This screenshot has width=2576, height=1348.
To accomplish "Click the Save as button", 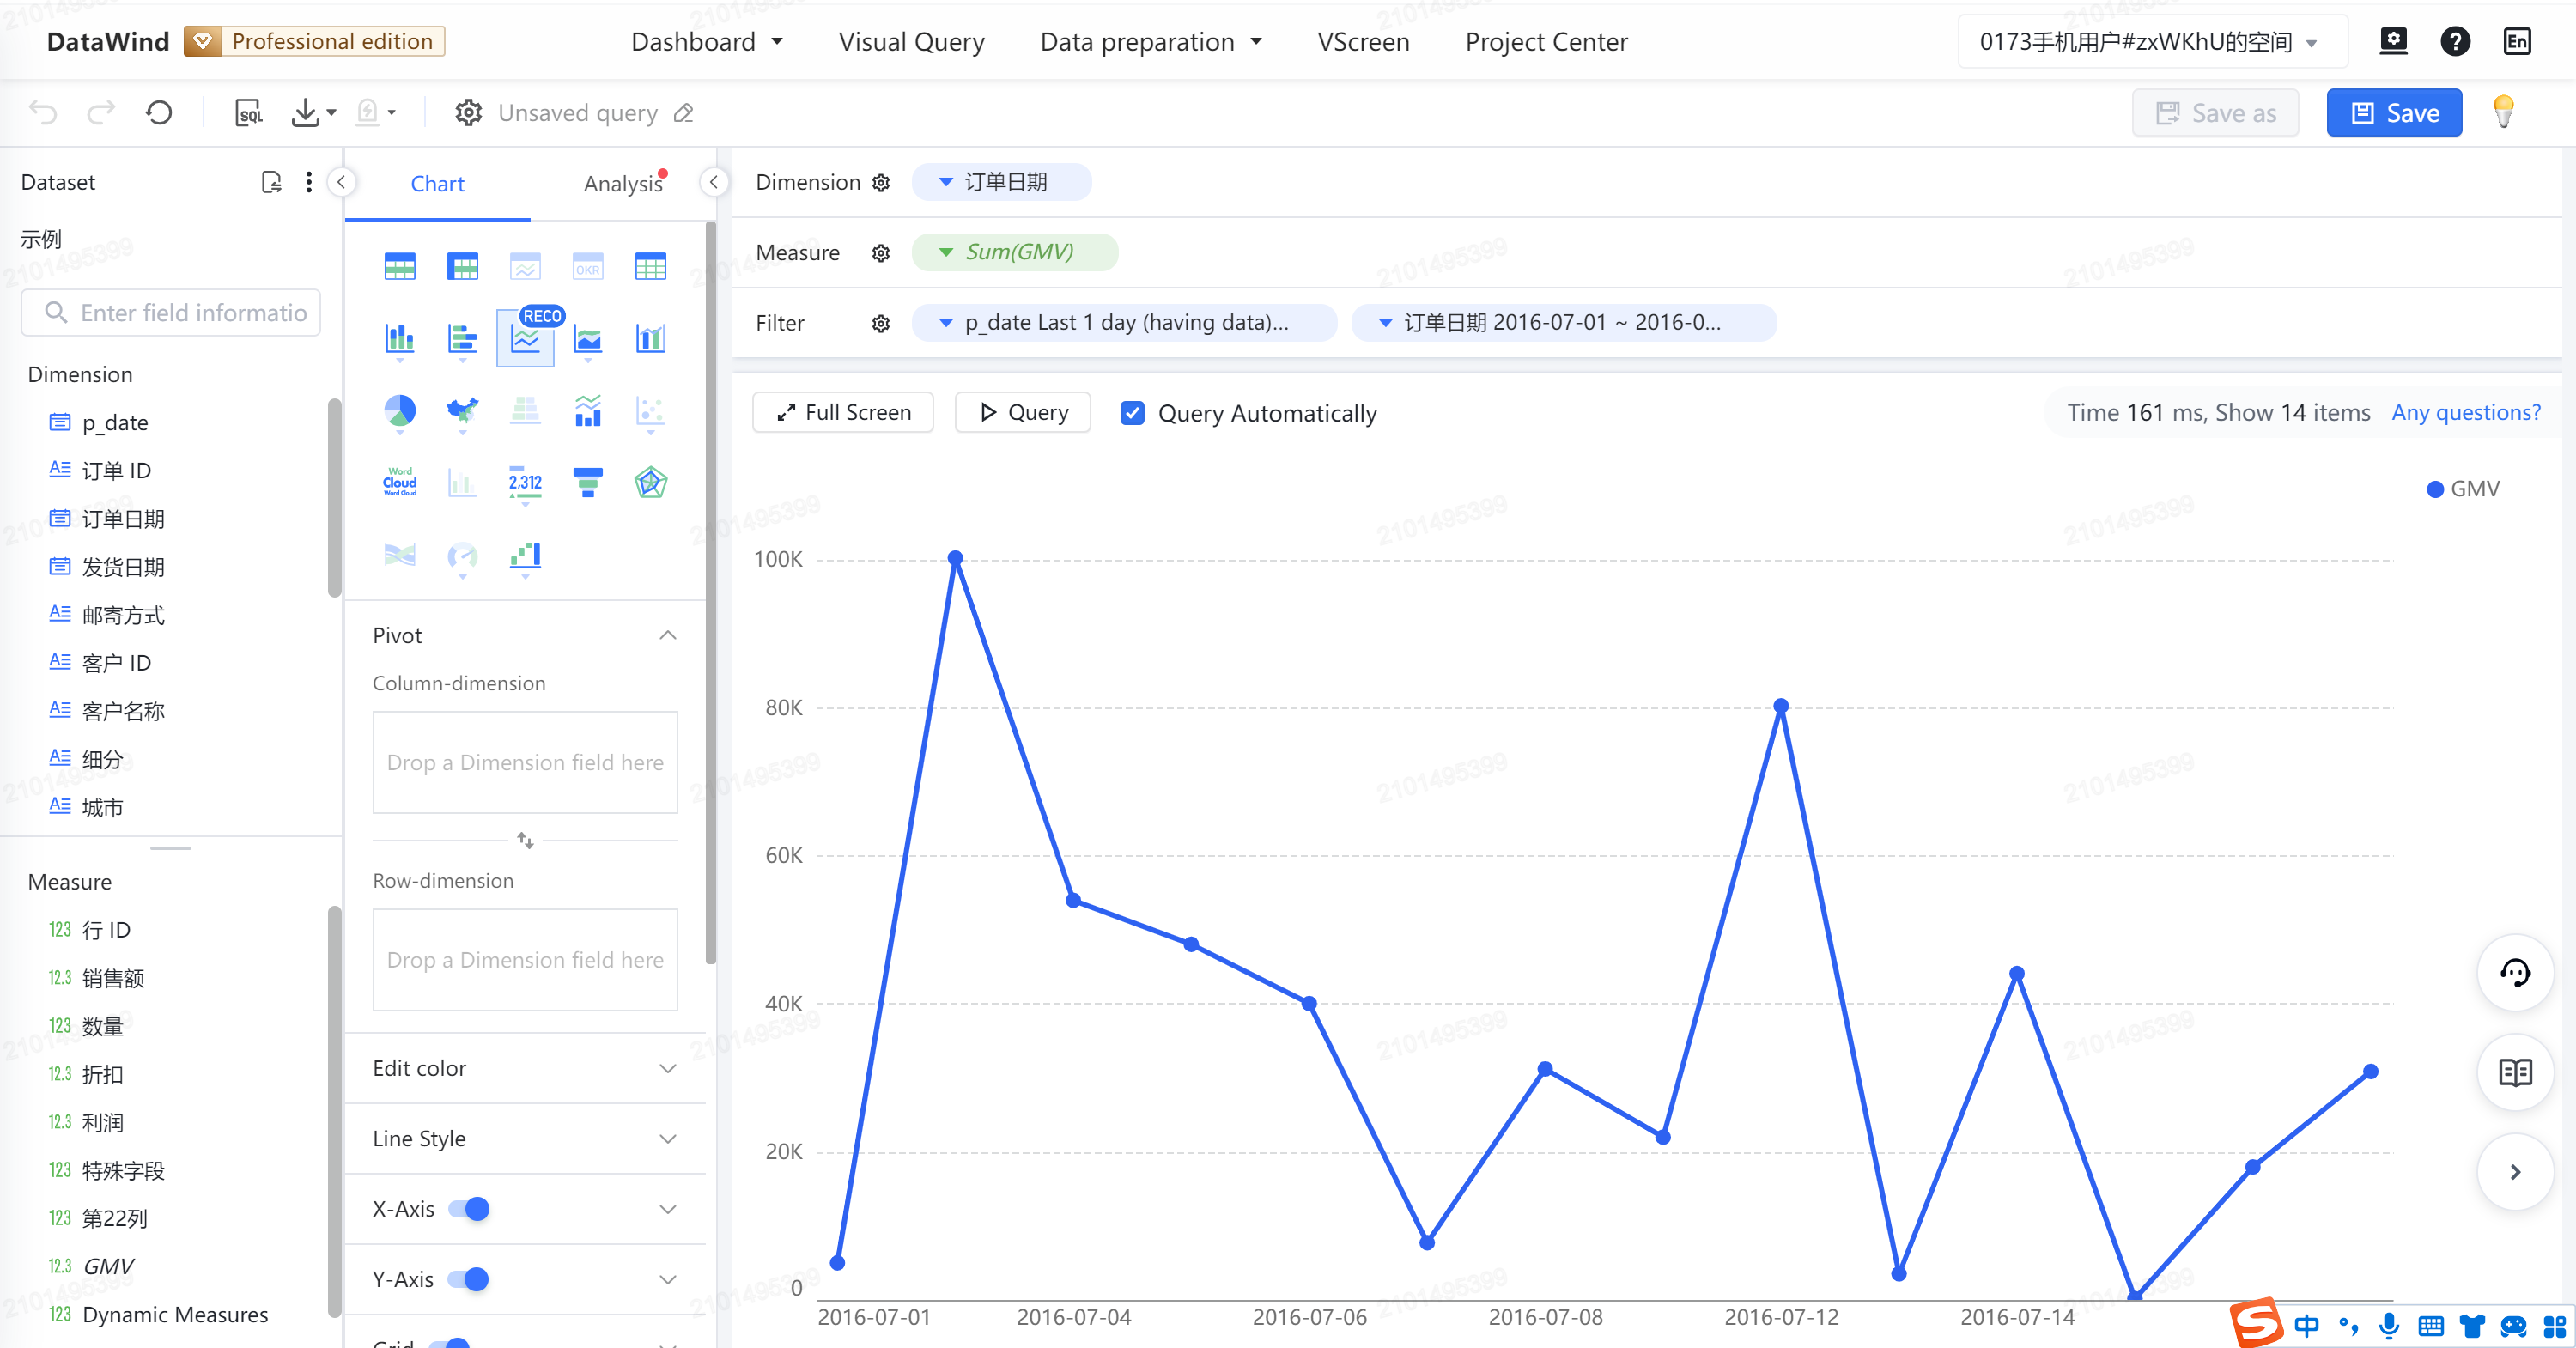I will coord(2215,113).
